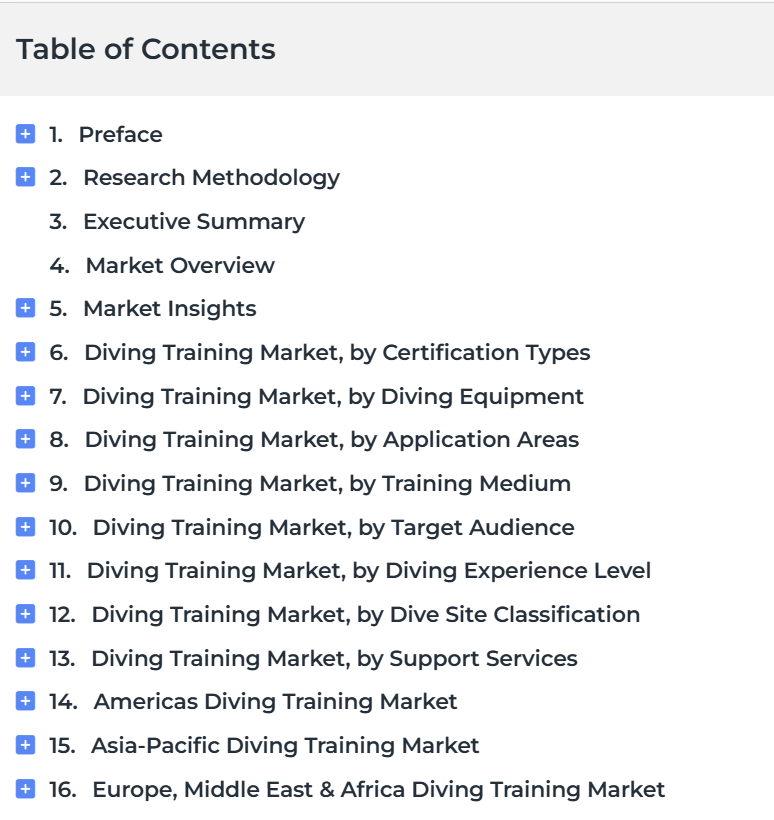This screenshot has width=774, height=820.
Task: Open Diving Training Market by Certification Types
Action: tap(336, 353)
